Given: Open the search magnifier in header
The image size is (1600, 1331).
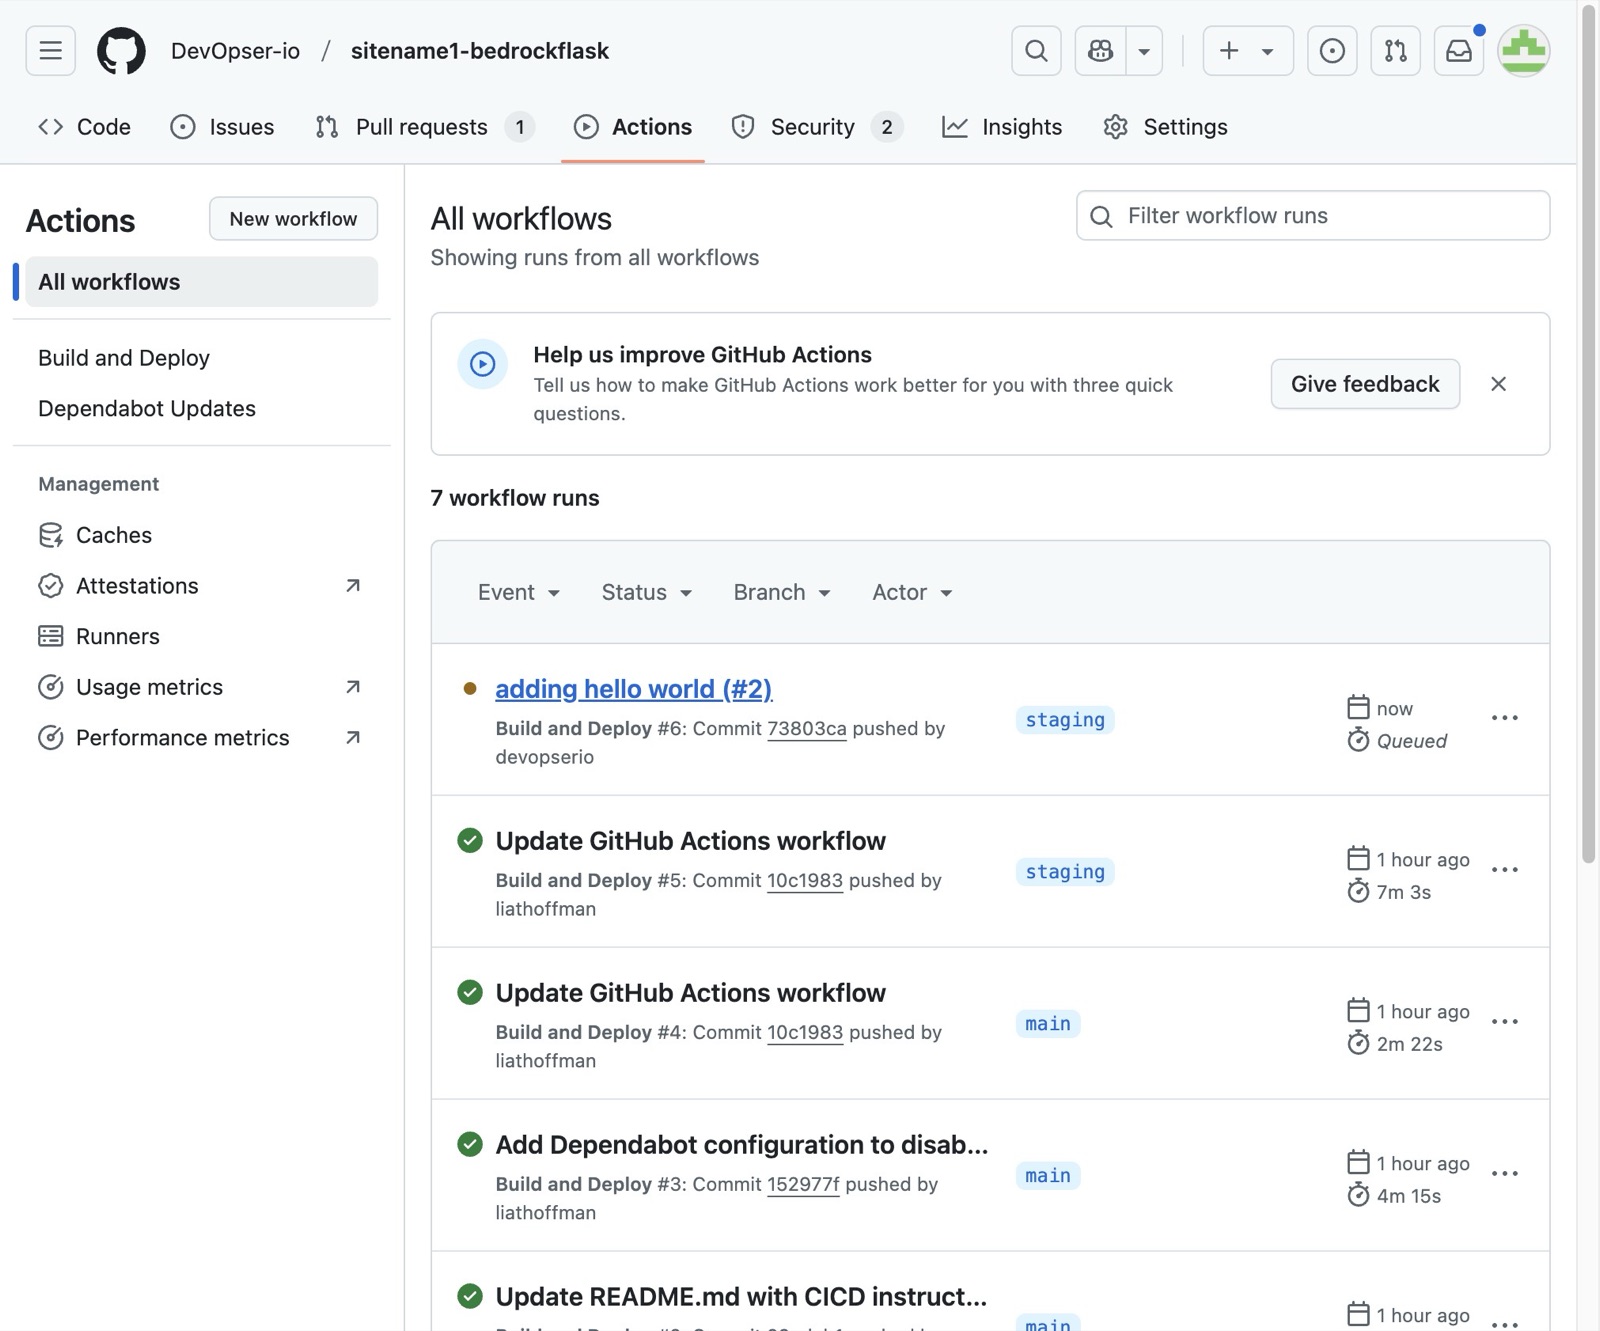Looking at the screenshot, I should pos(1036,51).
